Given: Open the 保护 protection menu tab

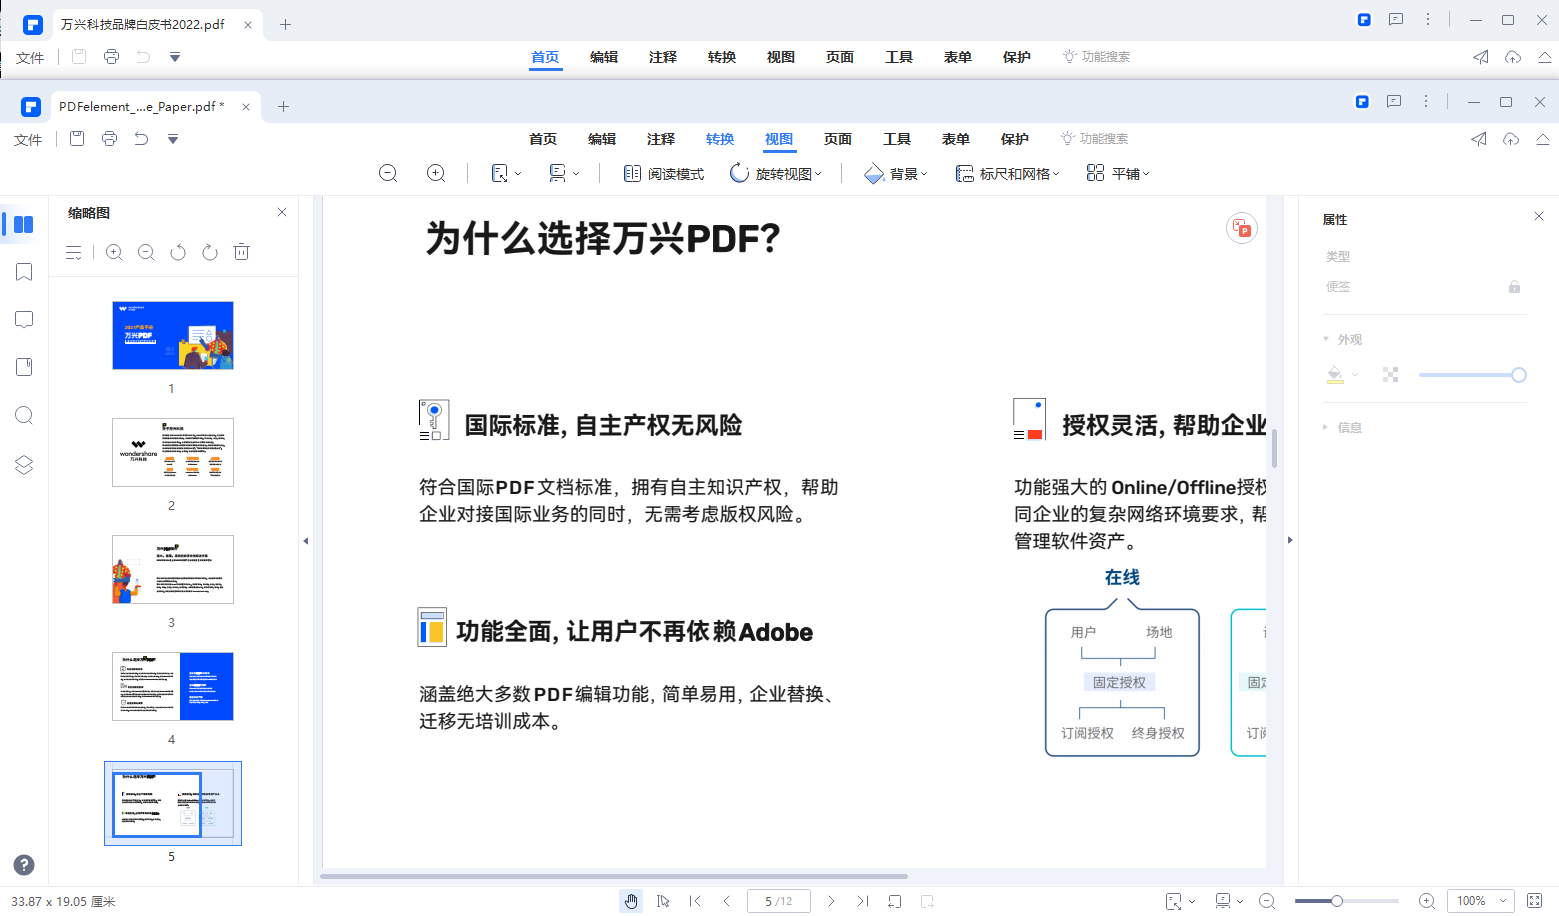Looking at the screenshot, I should coord(1015,139).
